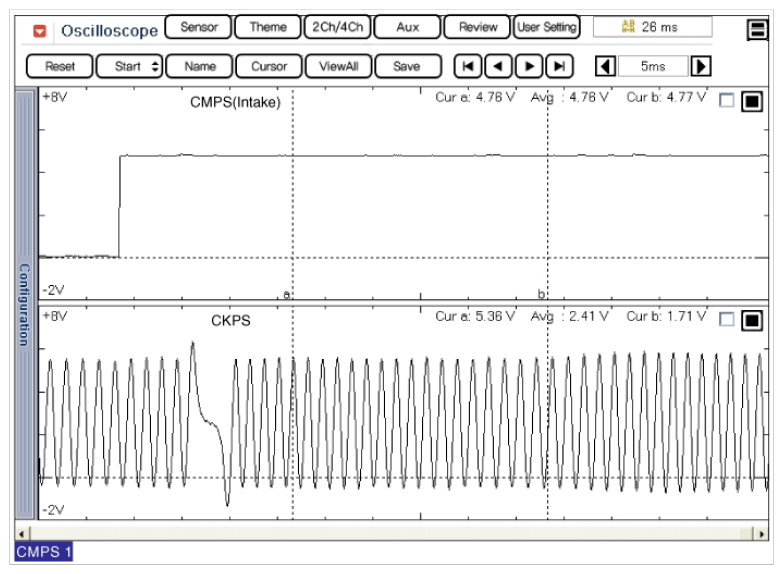Open the top-right panel menu icon

(757, 30)
